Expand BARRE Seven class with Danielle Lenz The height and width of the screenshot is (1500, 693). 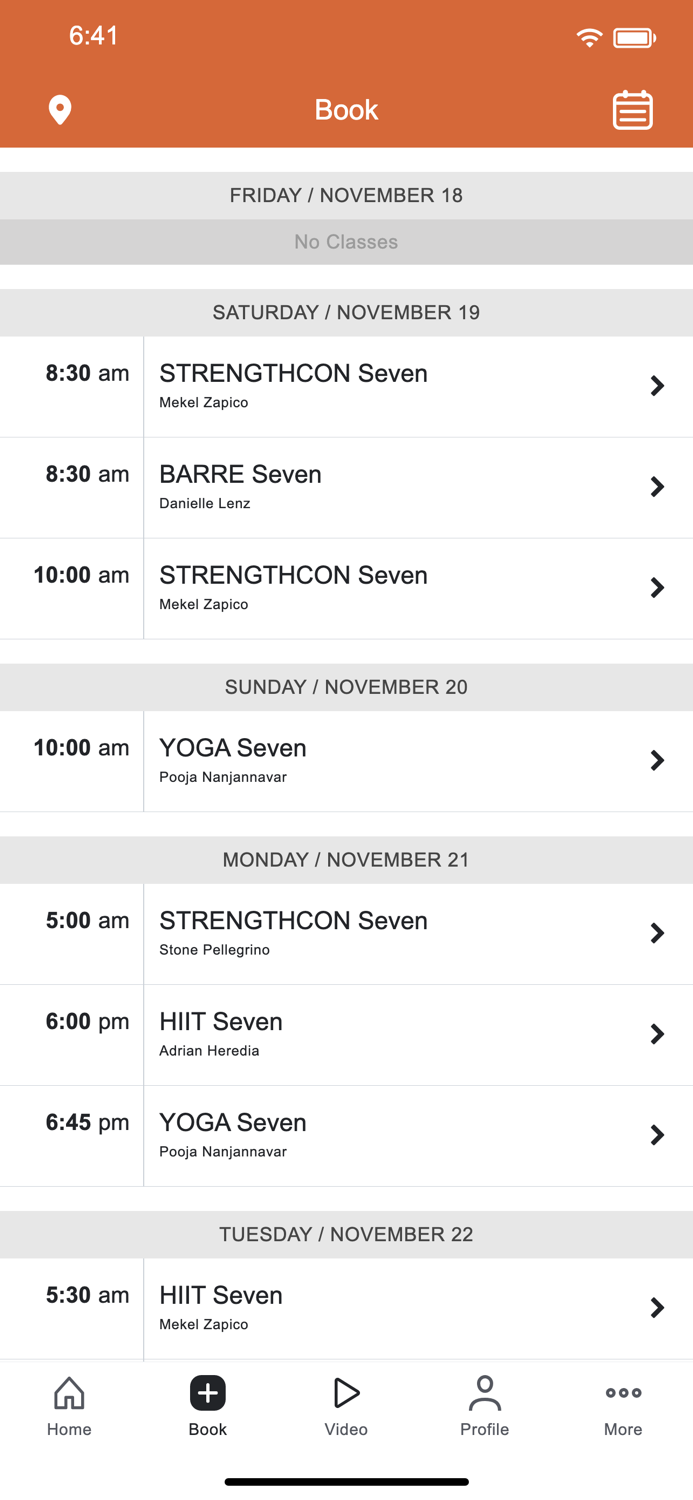coord(346,487)
